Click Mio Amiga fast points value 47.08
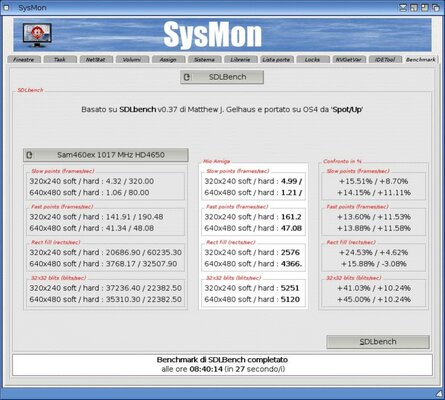 [x=291, y=228]
